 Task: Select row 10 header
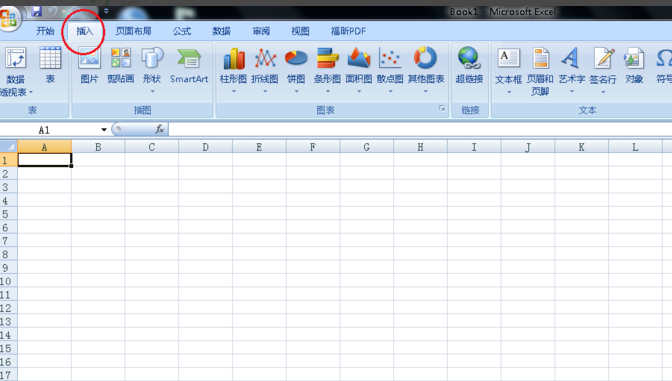pos(9,281)
